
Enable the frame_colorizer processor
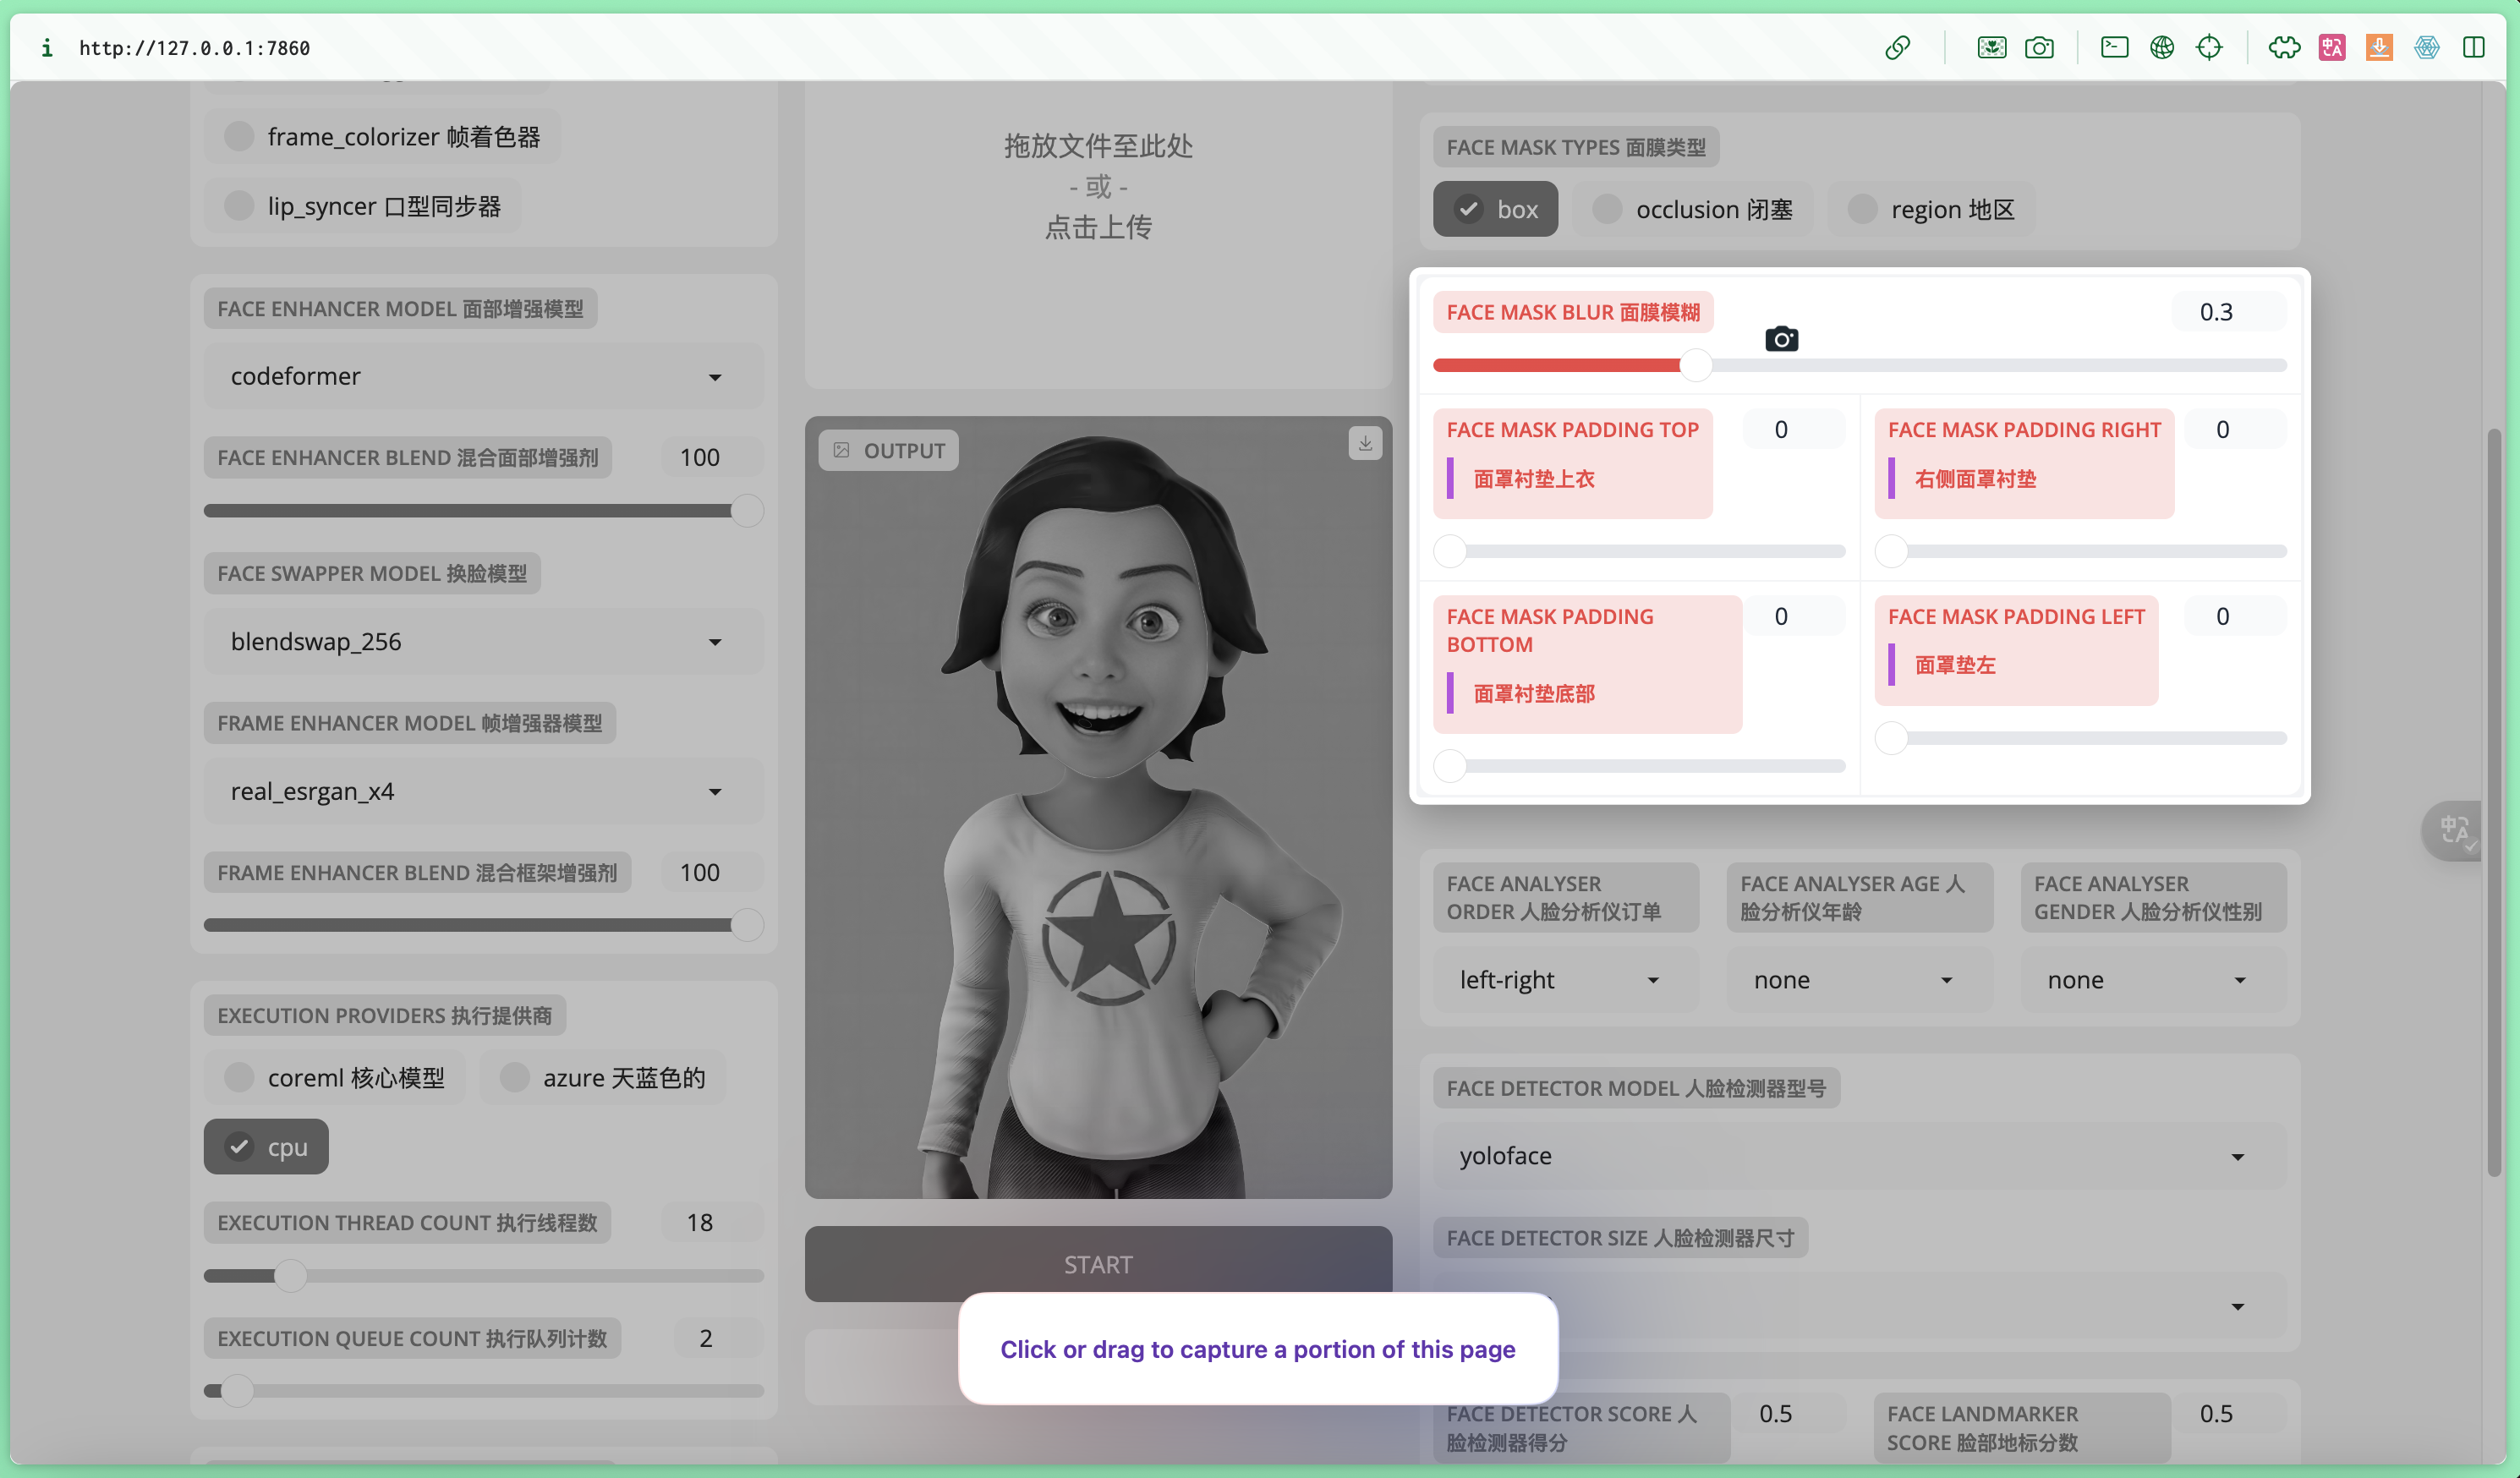pyautogui.click(x=383, y=136)
